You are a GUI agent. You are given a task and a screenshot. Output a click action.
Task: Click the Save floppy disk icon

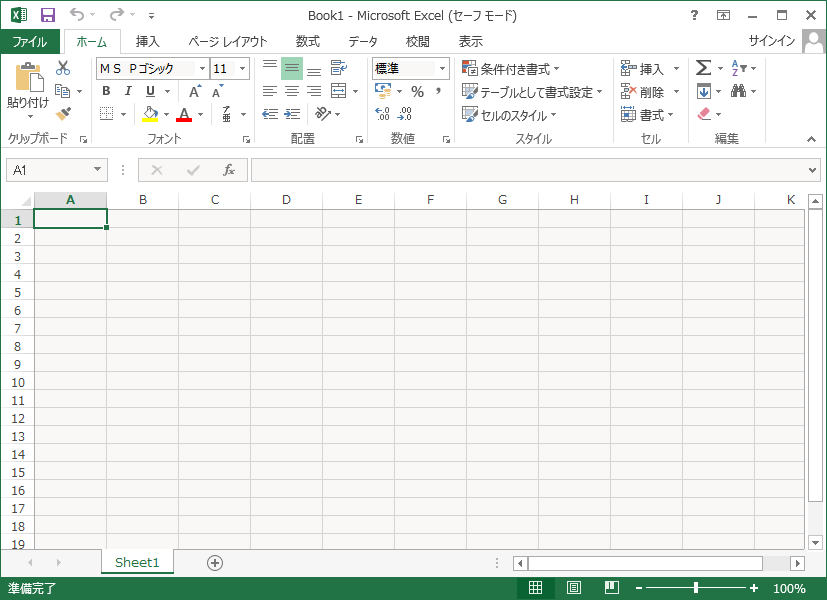[x=47, y=15]
